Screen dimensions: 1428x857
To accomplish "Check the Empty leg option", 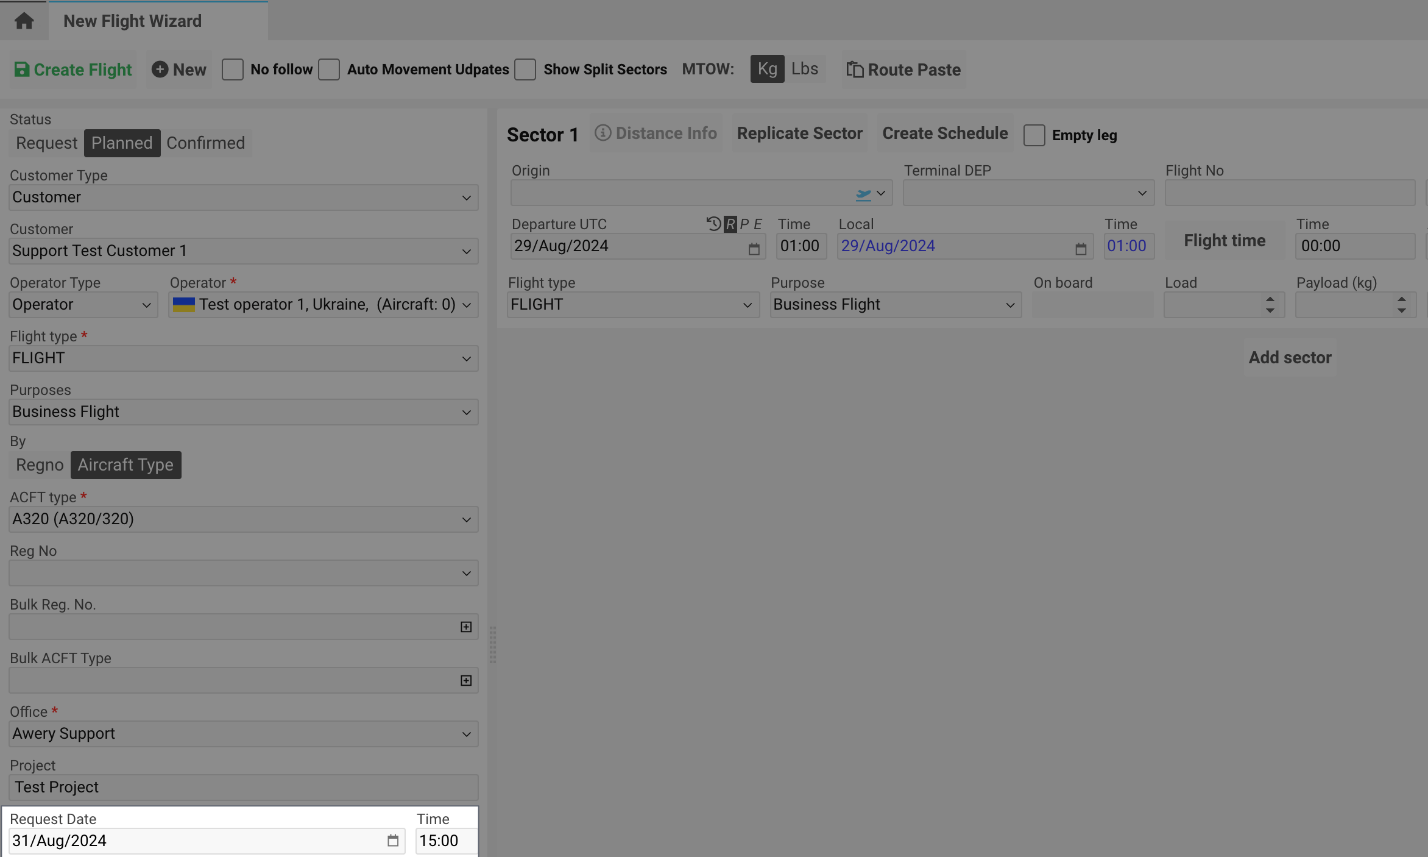I will point(1034,135).
